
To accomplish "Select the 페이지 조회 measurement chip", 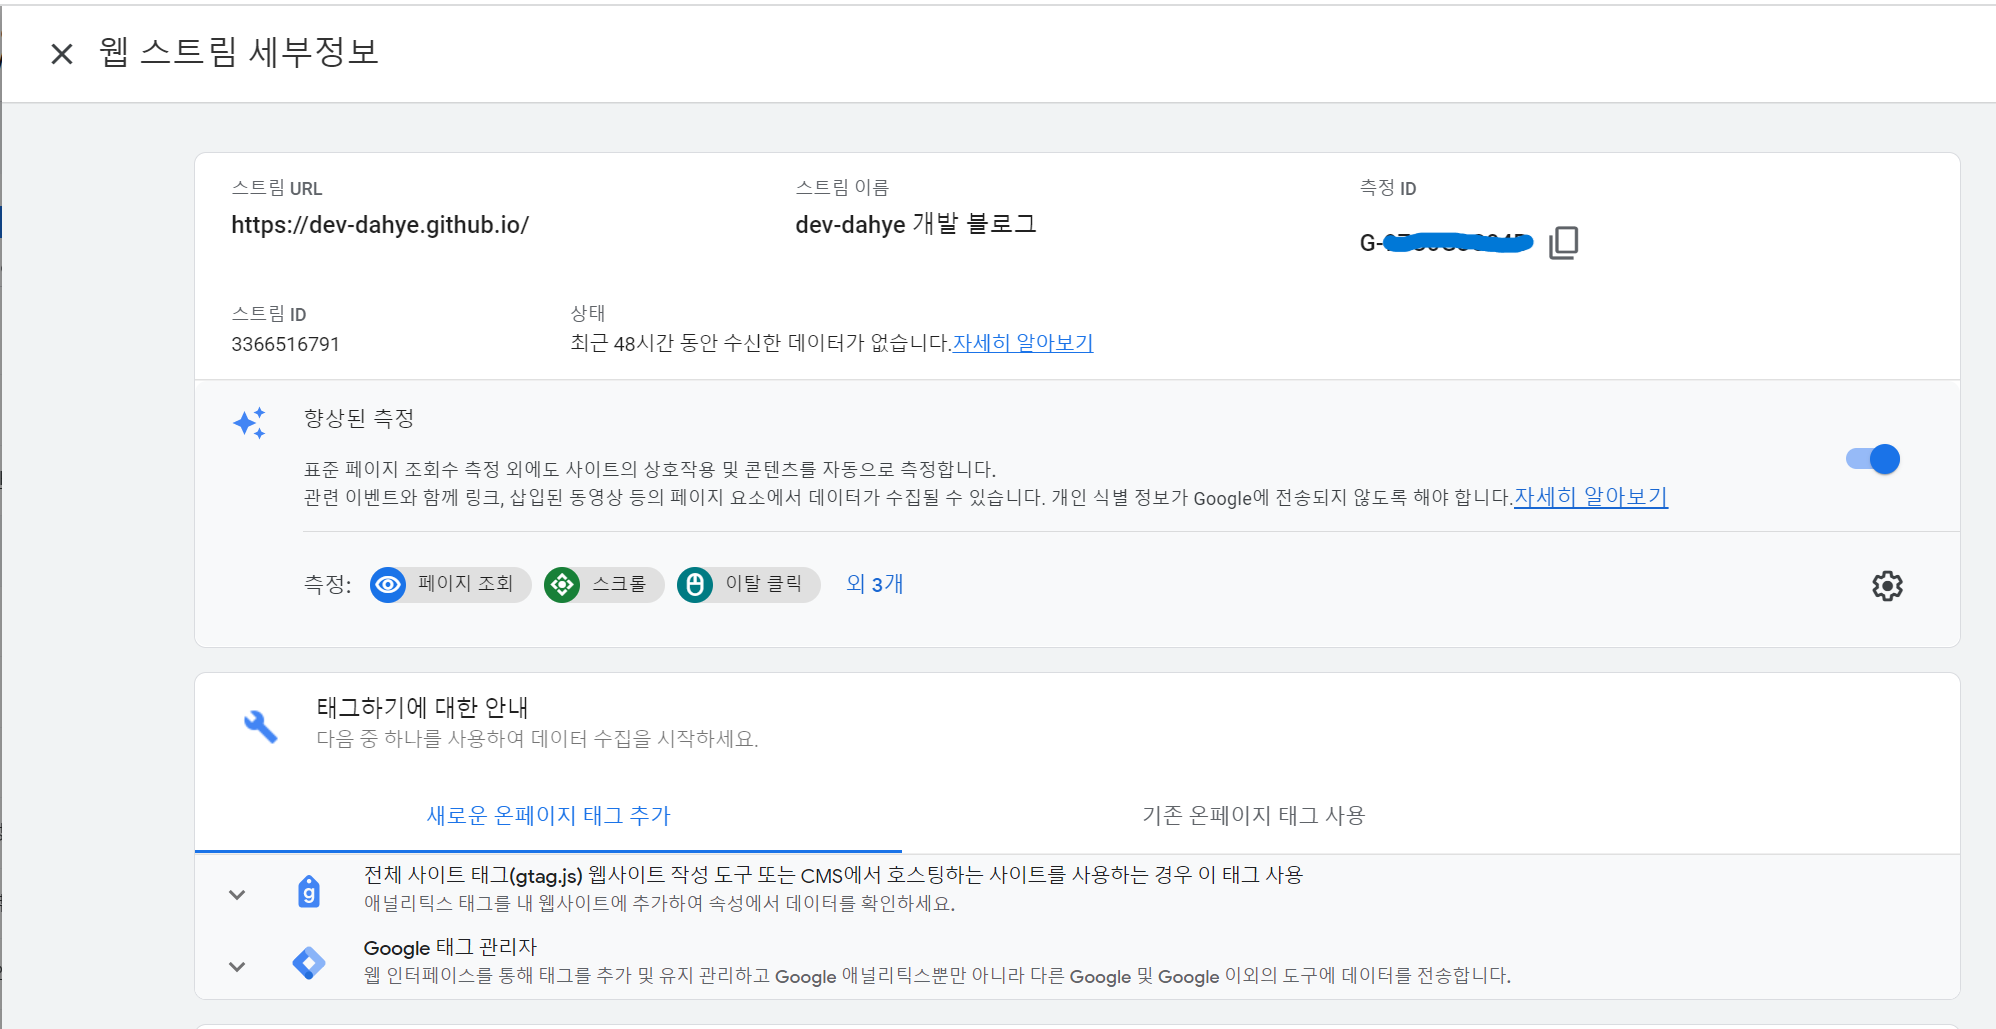I will point(451,584).
